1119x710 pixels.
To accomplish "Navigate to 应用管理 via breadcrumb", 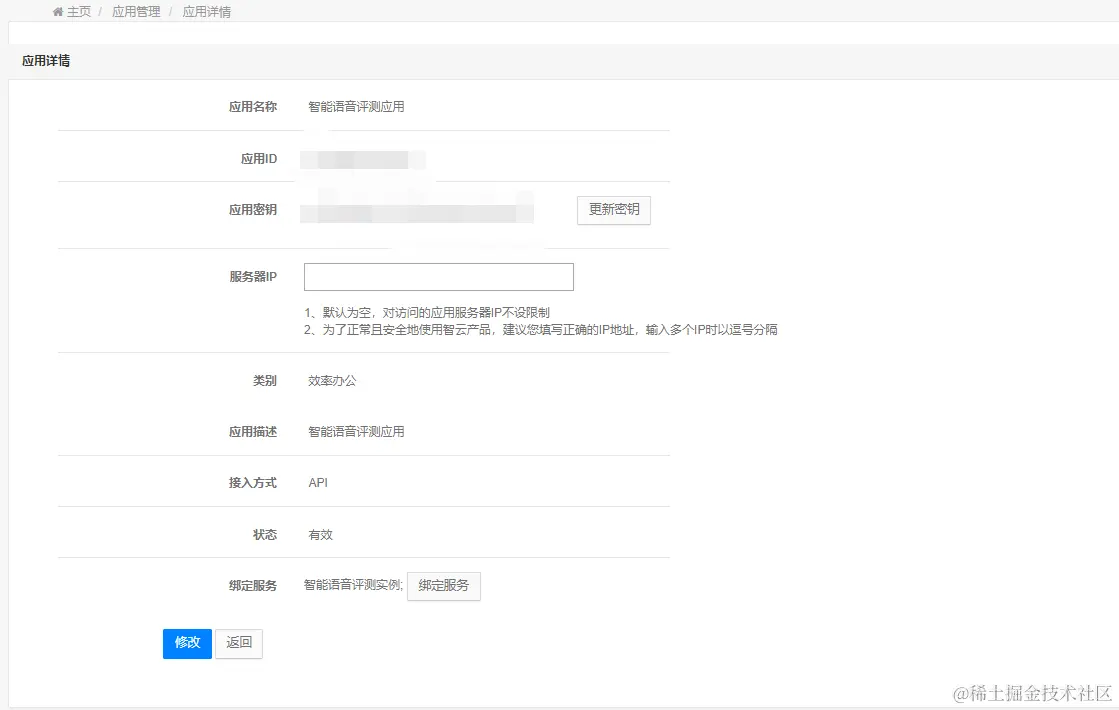I will pos(134,11).
